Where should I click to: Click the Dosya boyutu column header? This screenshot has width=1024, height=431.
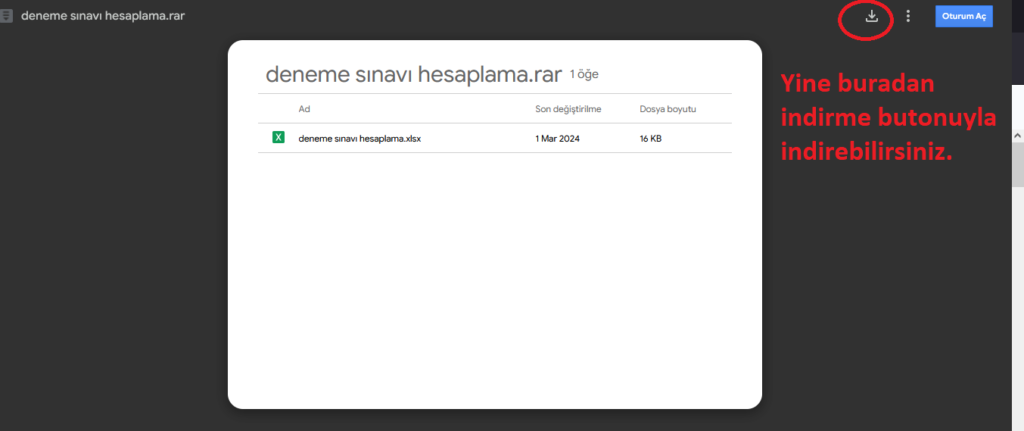click(667, 108)
